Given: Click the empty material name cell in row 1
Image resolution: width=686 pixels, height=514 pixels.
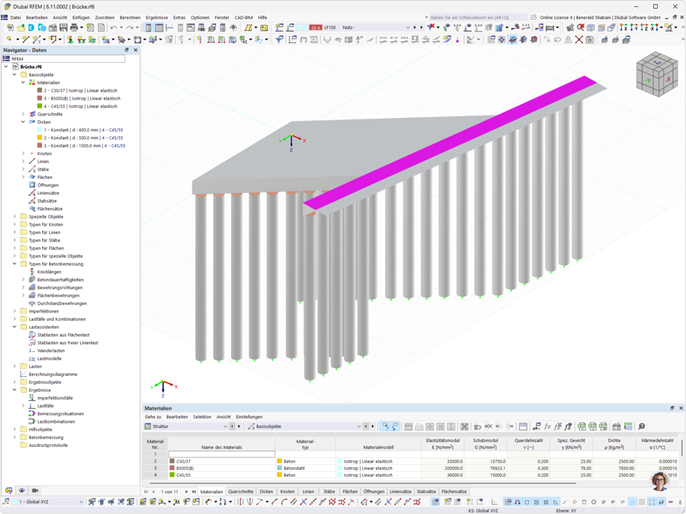Looking at the screenshot, I should coord(222,454).
